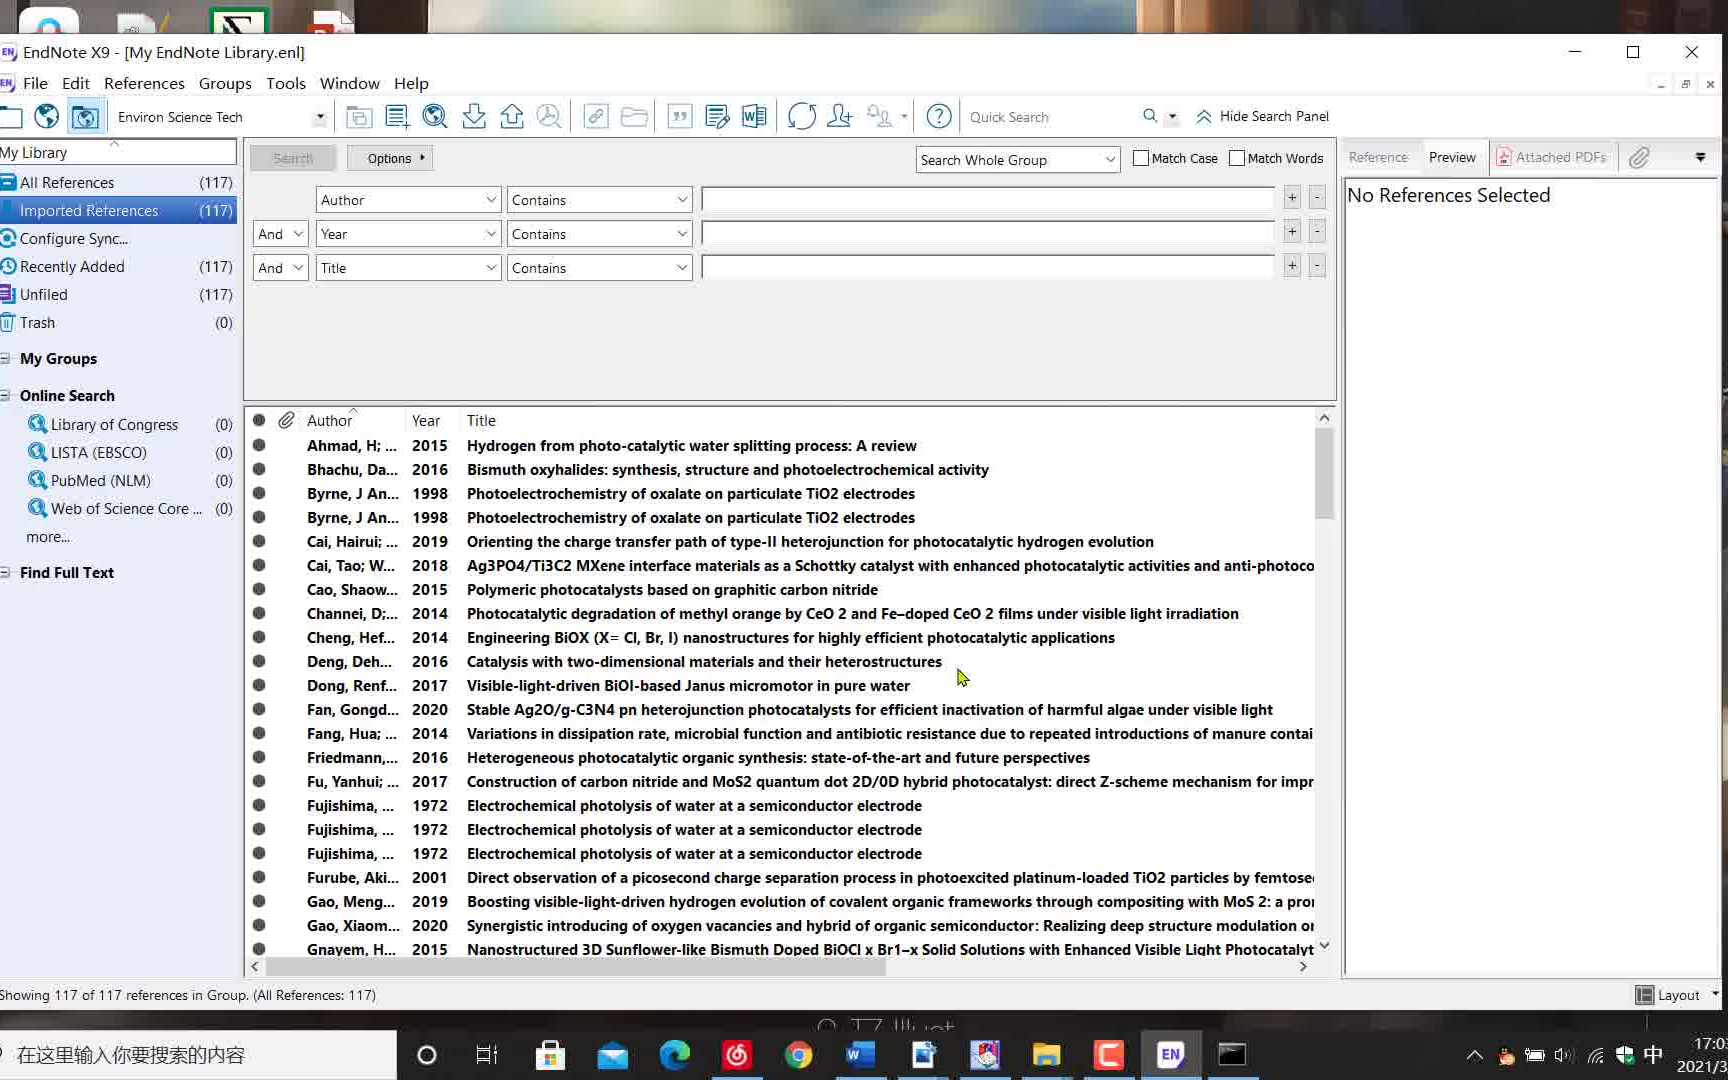Switch to Online Search Mode globe icon
This screenshot has height=1080, width=1728.
tap(46, 117)
